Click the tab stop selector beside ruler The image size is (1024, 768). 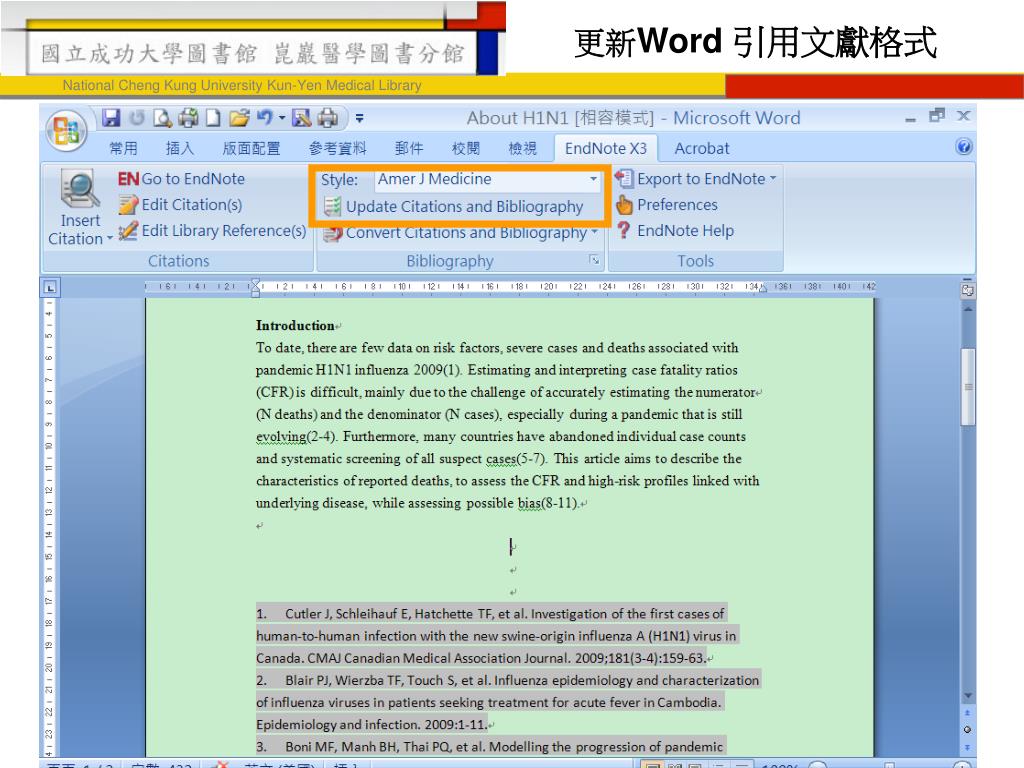[50, 287]
